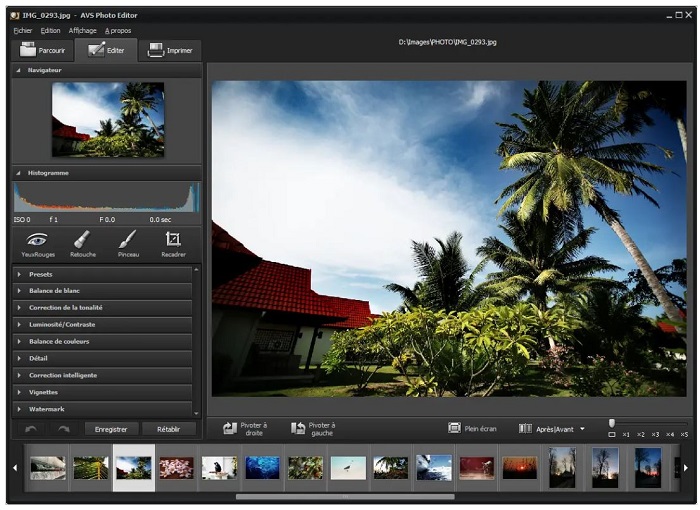
Task: Click the Enregistrer button
Action: click(111, 429)
